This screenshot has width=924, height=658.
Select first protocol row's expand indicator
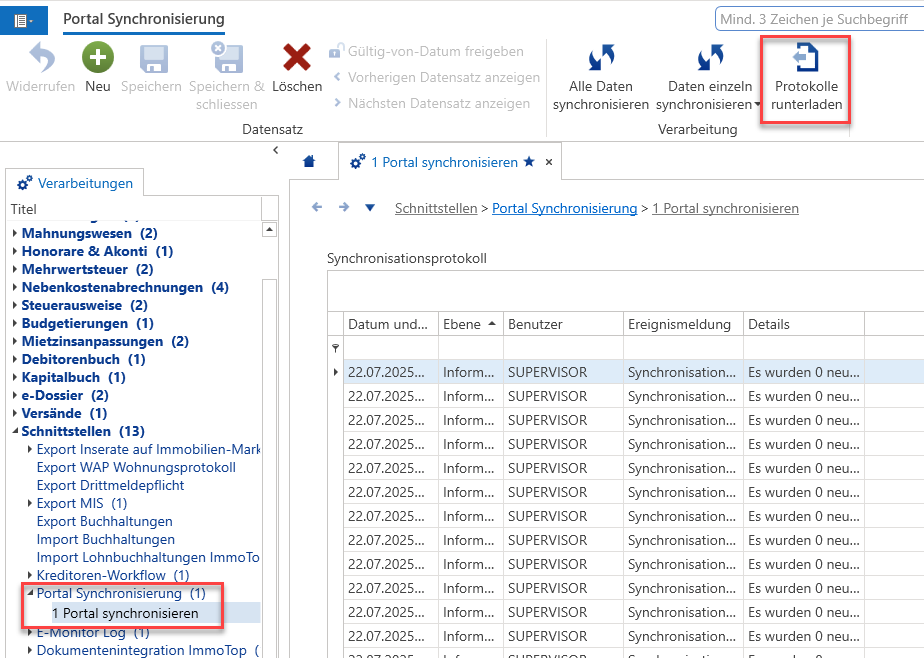[x=335, y=372]
